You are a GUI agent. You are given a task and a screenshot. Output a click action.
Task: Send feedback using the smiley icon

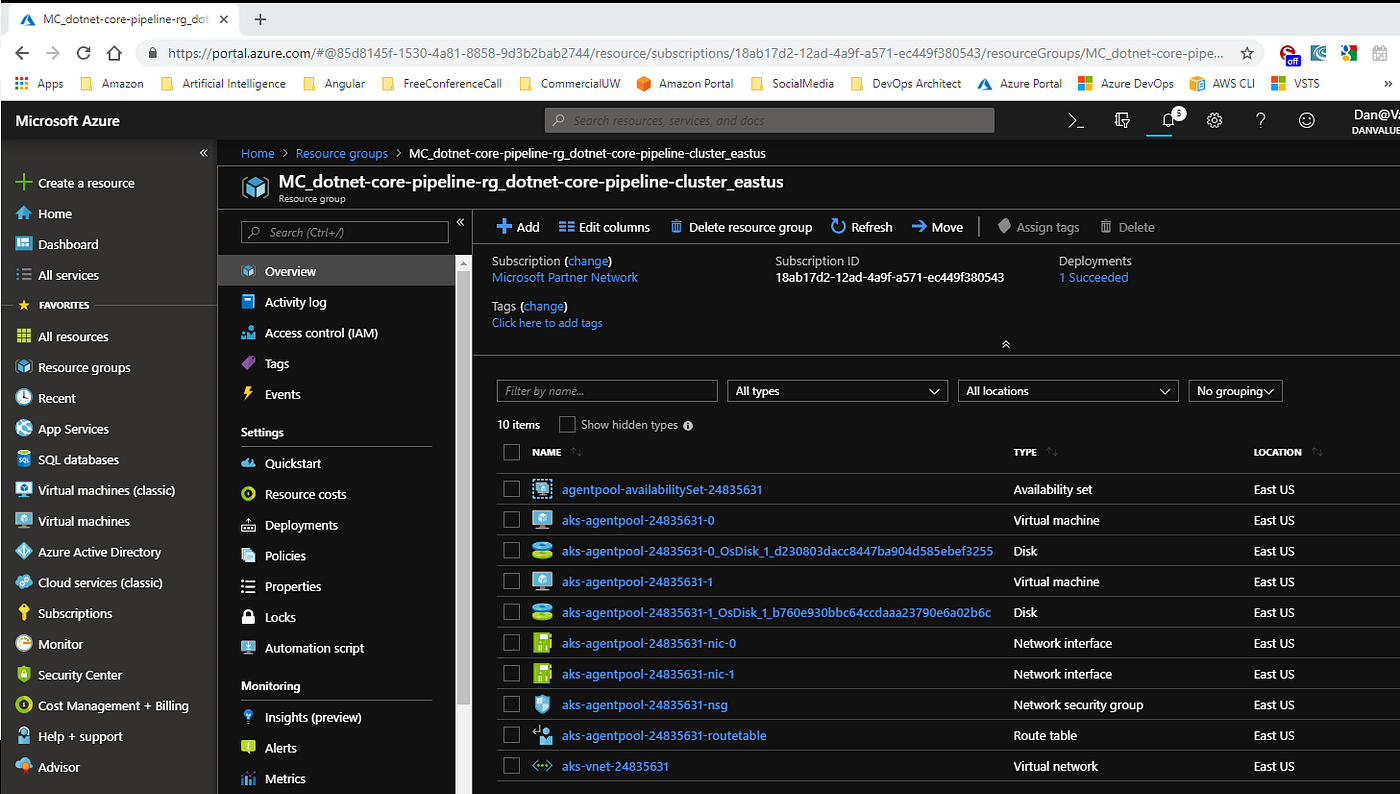(1306, 120)
